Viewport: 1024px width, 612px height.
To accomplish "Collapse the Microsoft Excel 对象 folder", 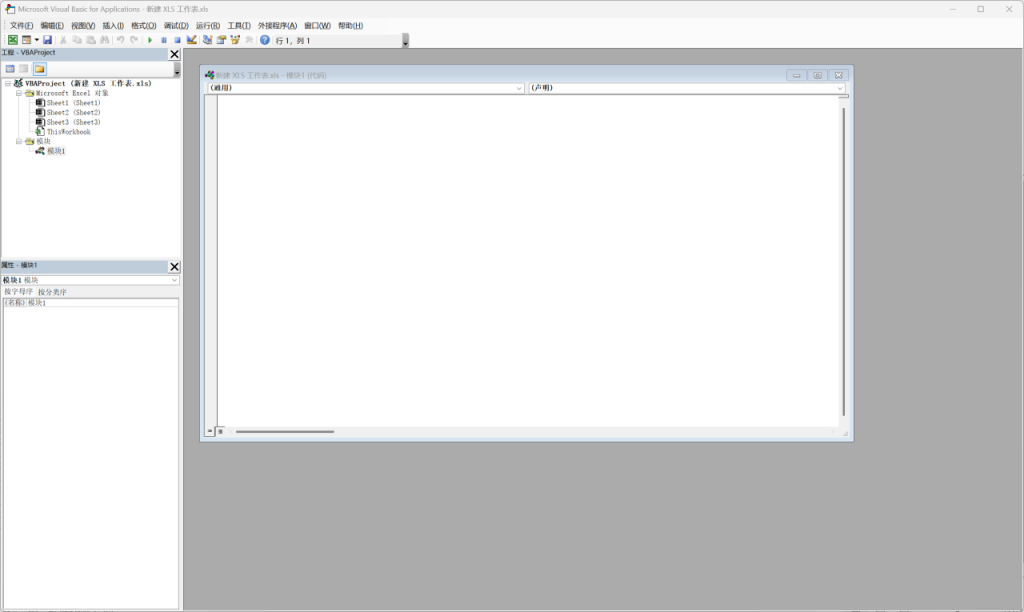I will [x=18, y=93].
